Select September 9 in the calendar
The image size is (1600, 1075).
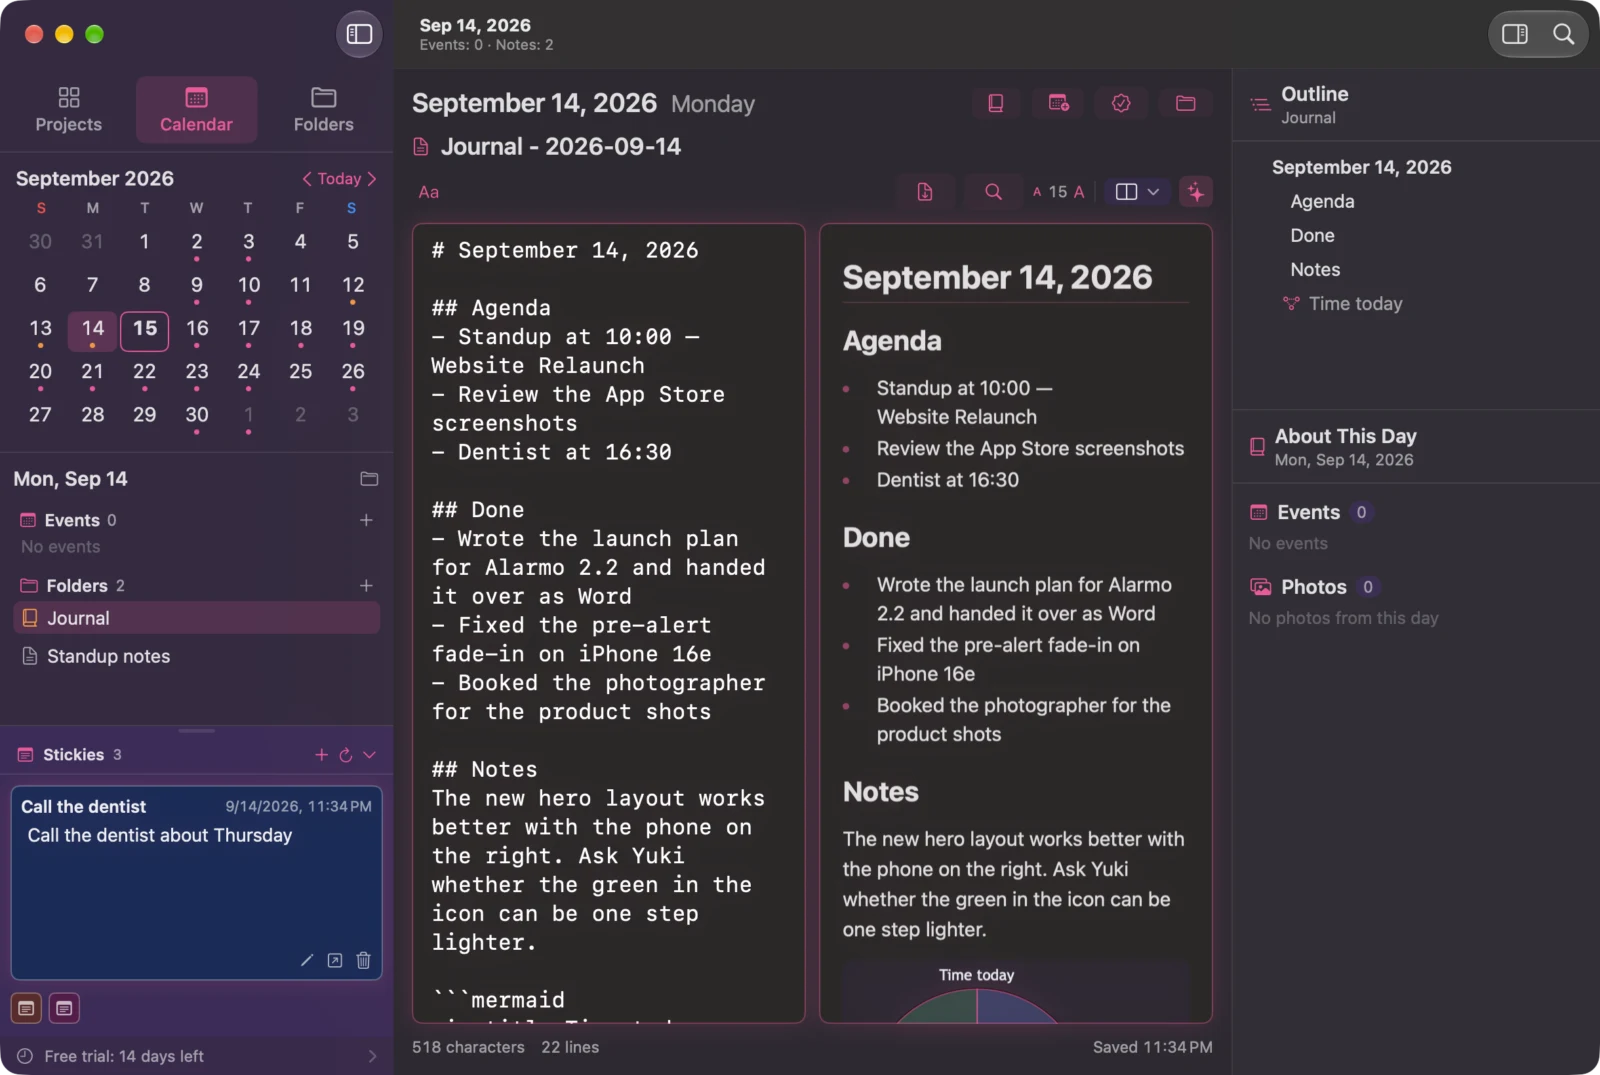coord(197,287)
